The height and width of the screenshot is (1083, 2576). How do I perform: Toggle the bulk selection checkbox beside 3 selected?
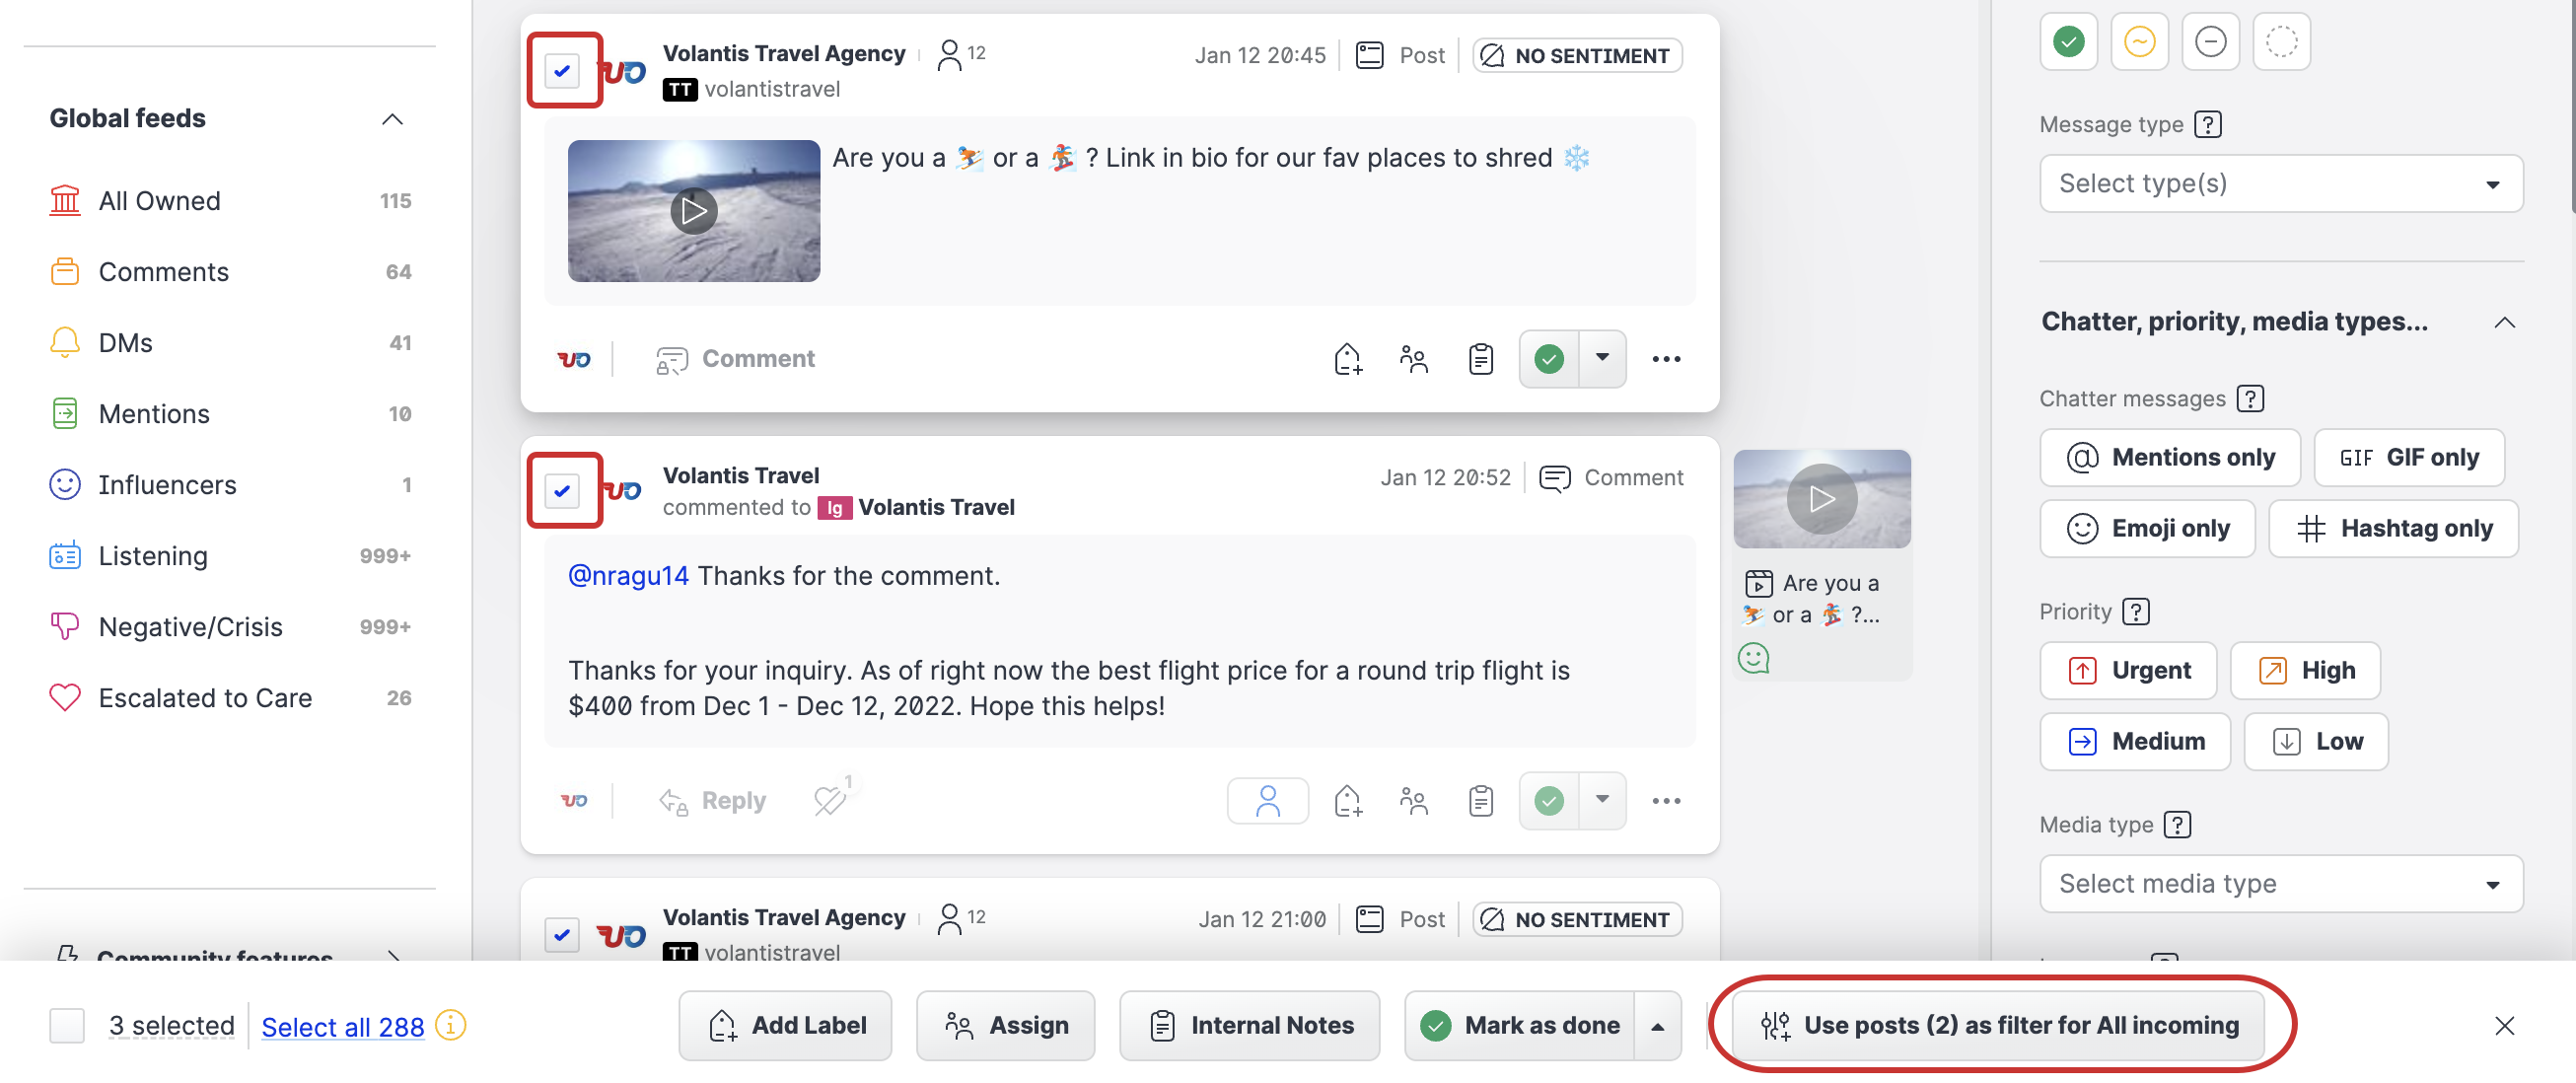click(x=67, y=1026)
